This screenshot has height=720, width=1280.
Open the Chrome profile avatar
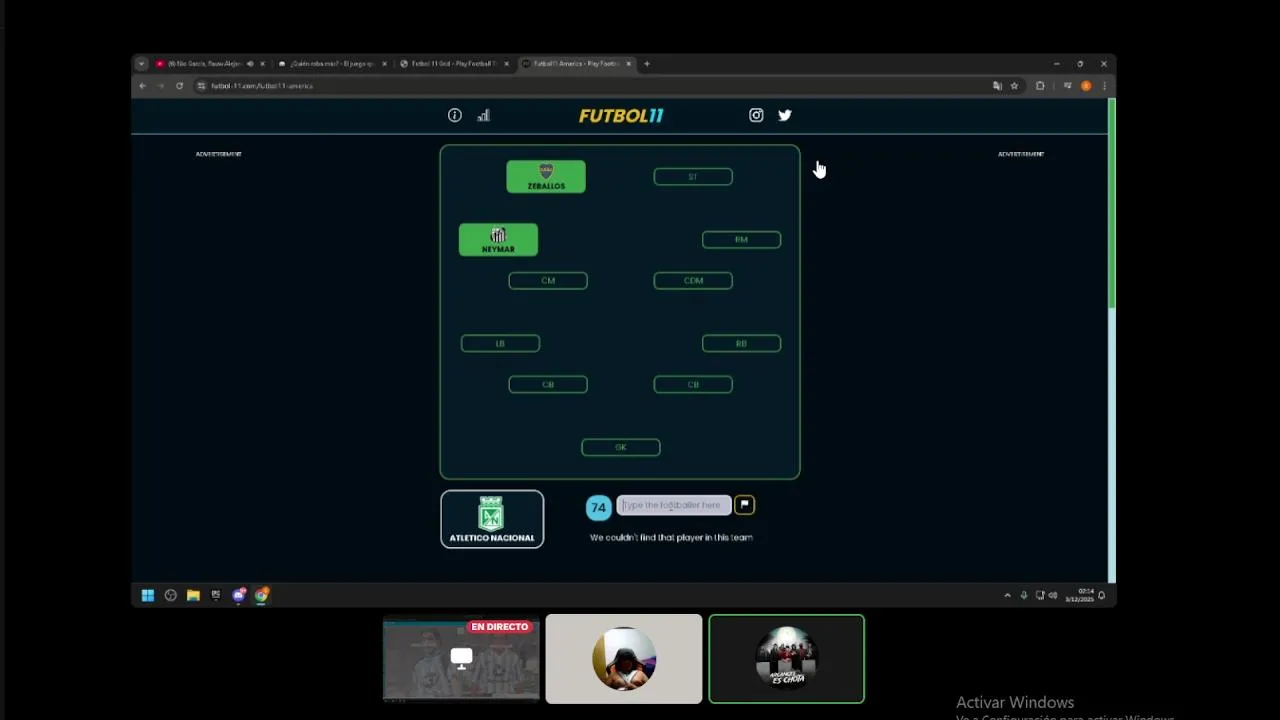tap(1086, 86)
